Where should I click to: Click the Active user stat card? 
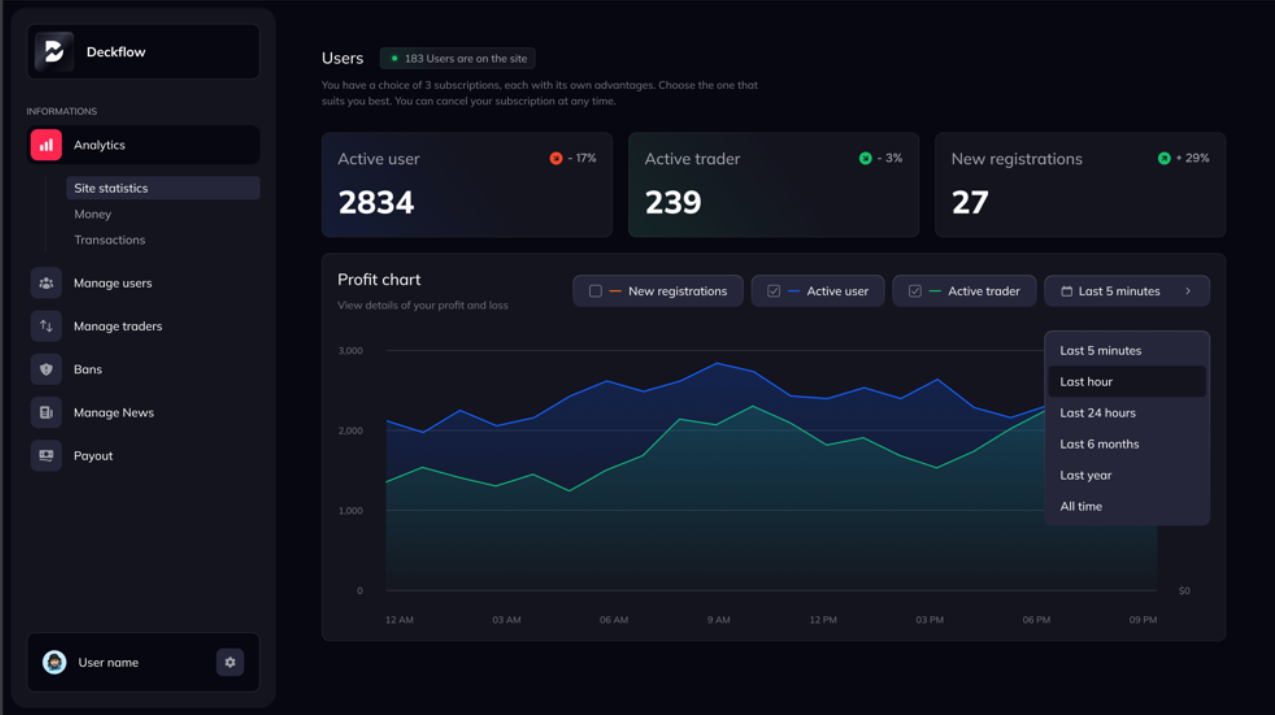click(x=466, y=185)
